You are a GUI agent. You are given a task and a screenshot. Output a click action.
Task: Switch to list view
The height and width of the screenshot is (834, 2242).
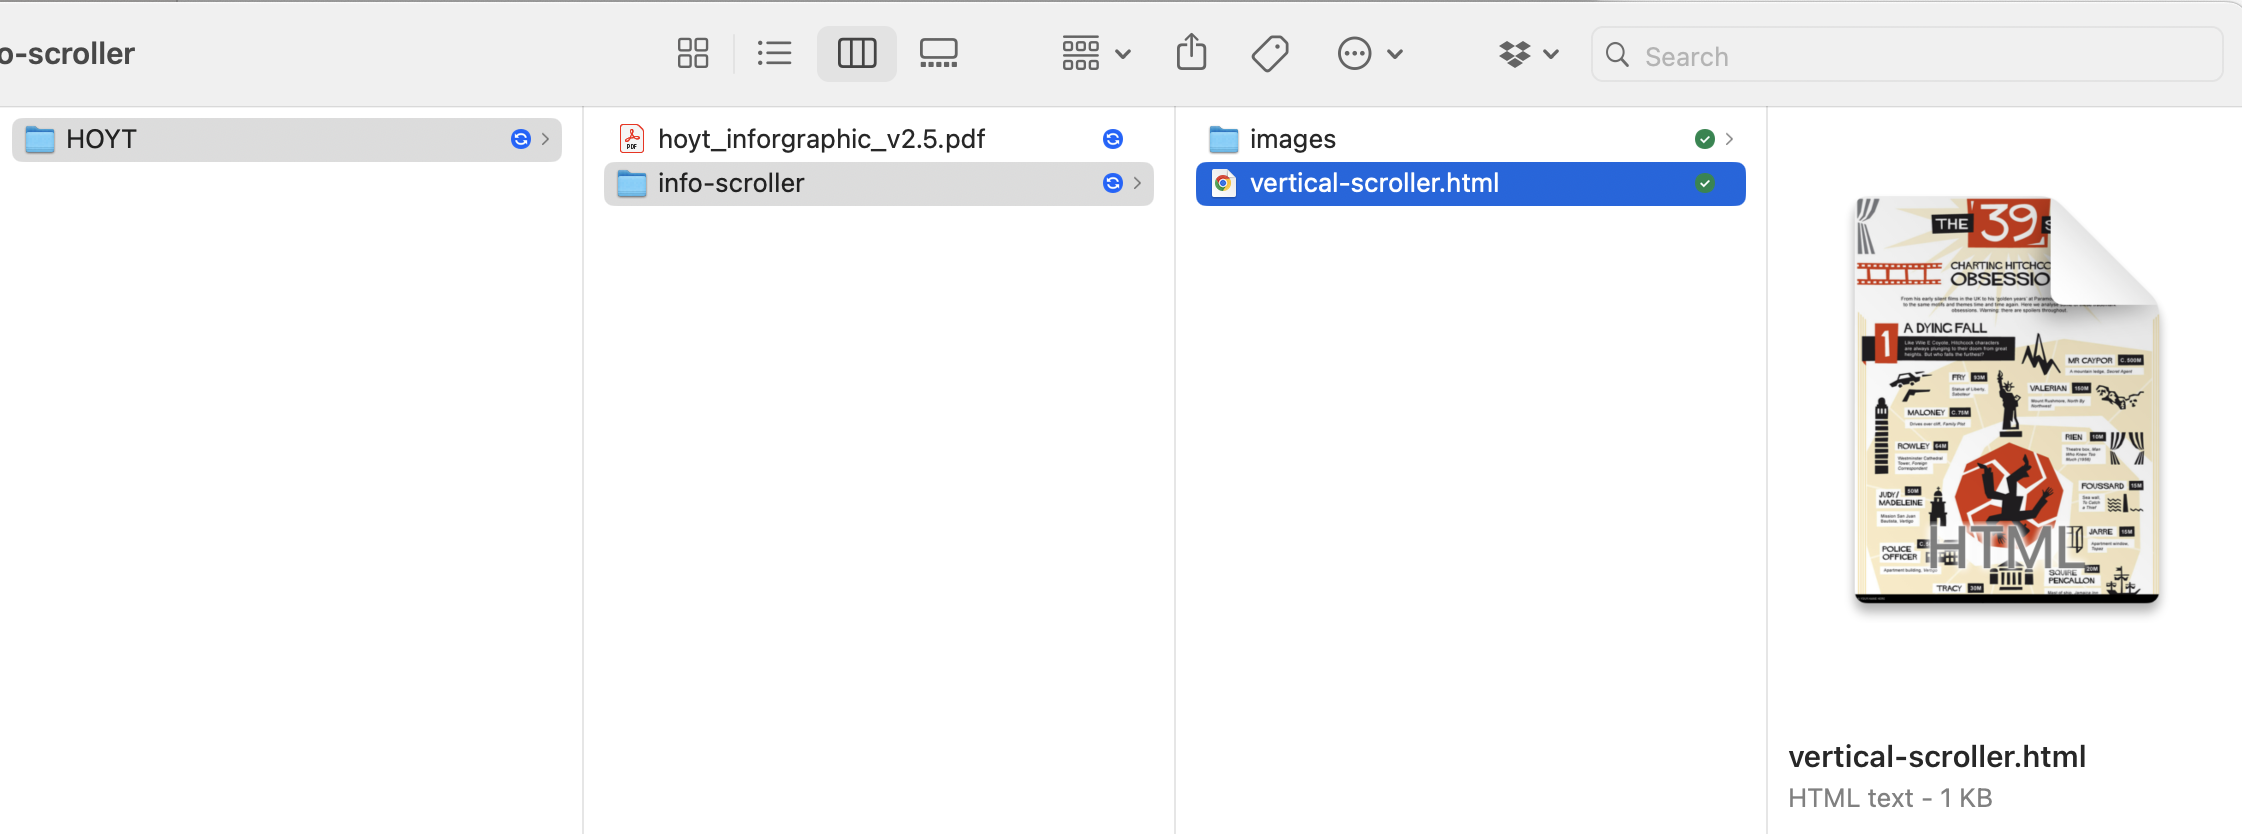[x=774, y=53]
